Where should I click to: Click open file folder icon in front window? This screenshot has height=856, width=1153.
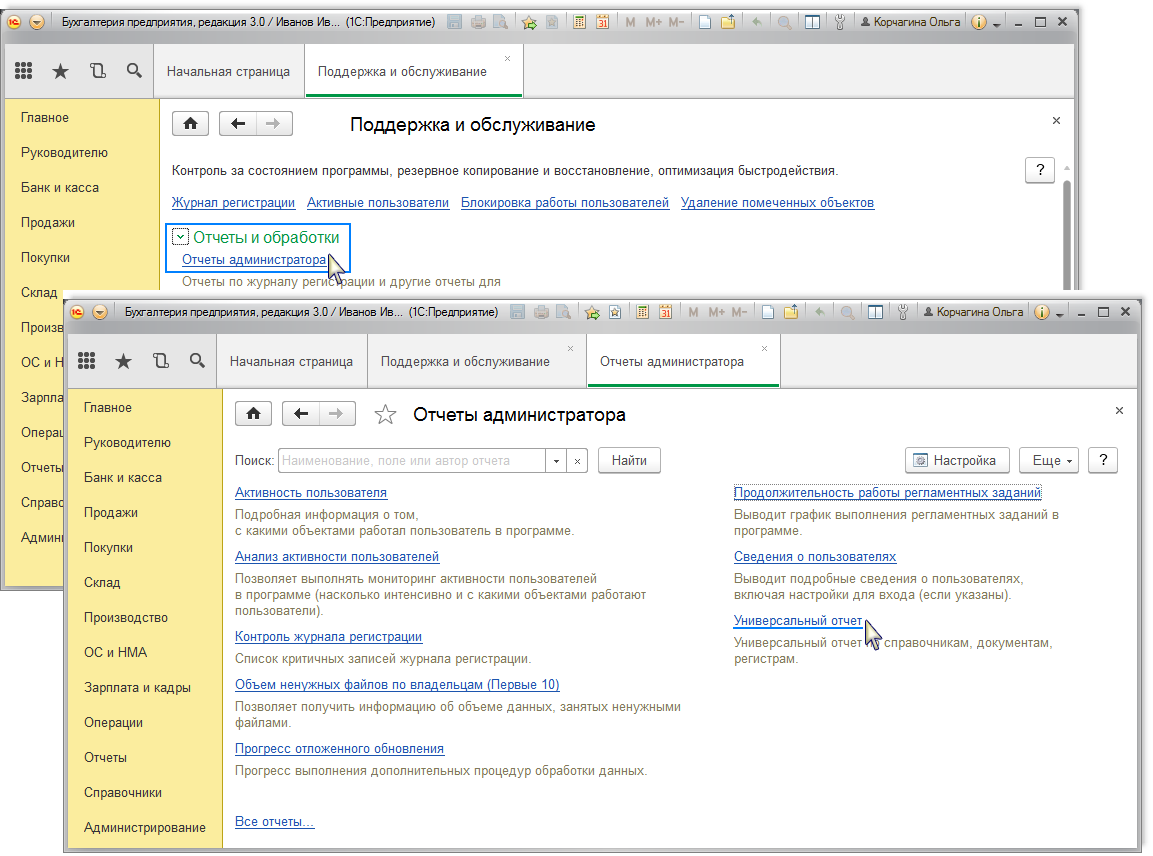790,312
